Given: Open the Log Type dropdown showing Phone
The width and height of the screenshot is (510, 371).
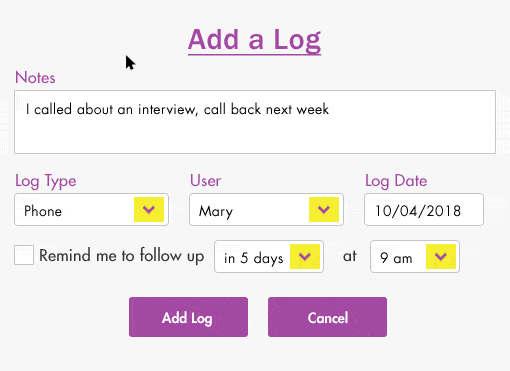Looking at the screenshot, I should click(91, 210).
